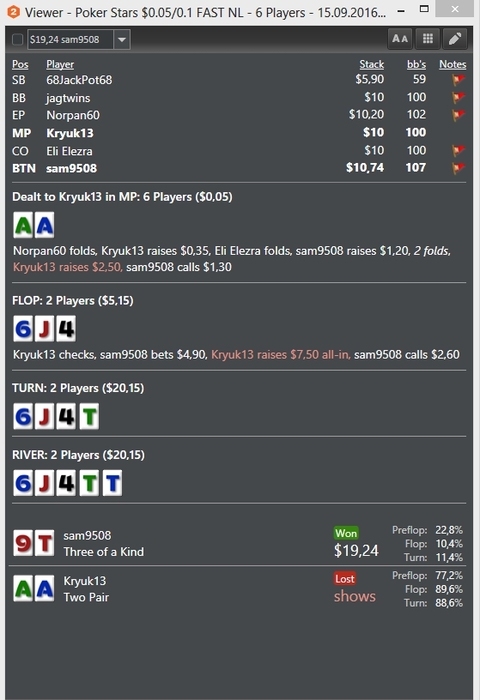Sort by Pos column header

[20, 64]
